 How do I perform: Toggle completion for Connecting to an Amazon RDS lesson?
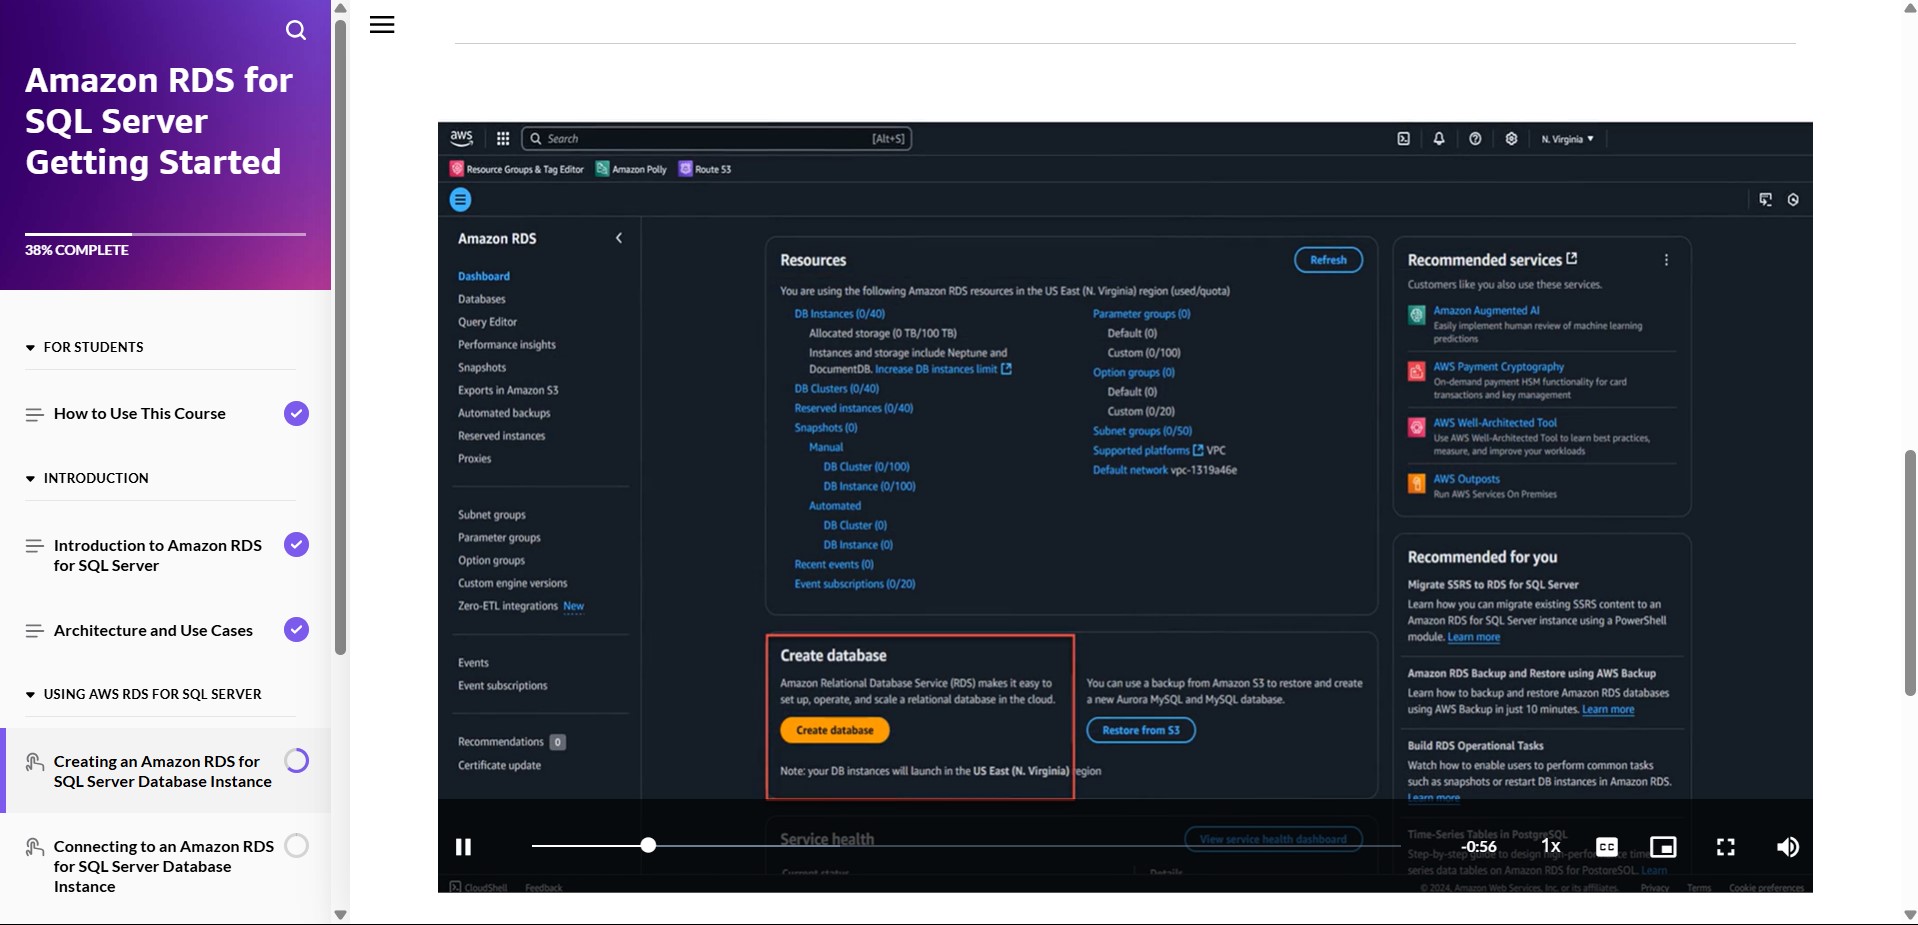point(296,846)
